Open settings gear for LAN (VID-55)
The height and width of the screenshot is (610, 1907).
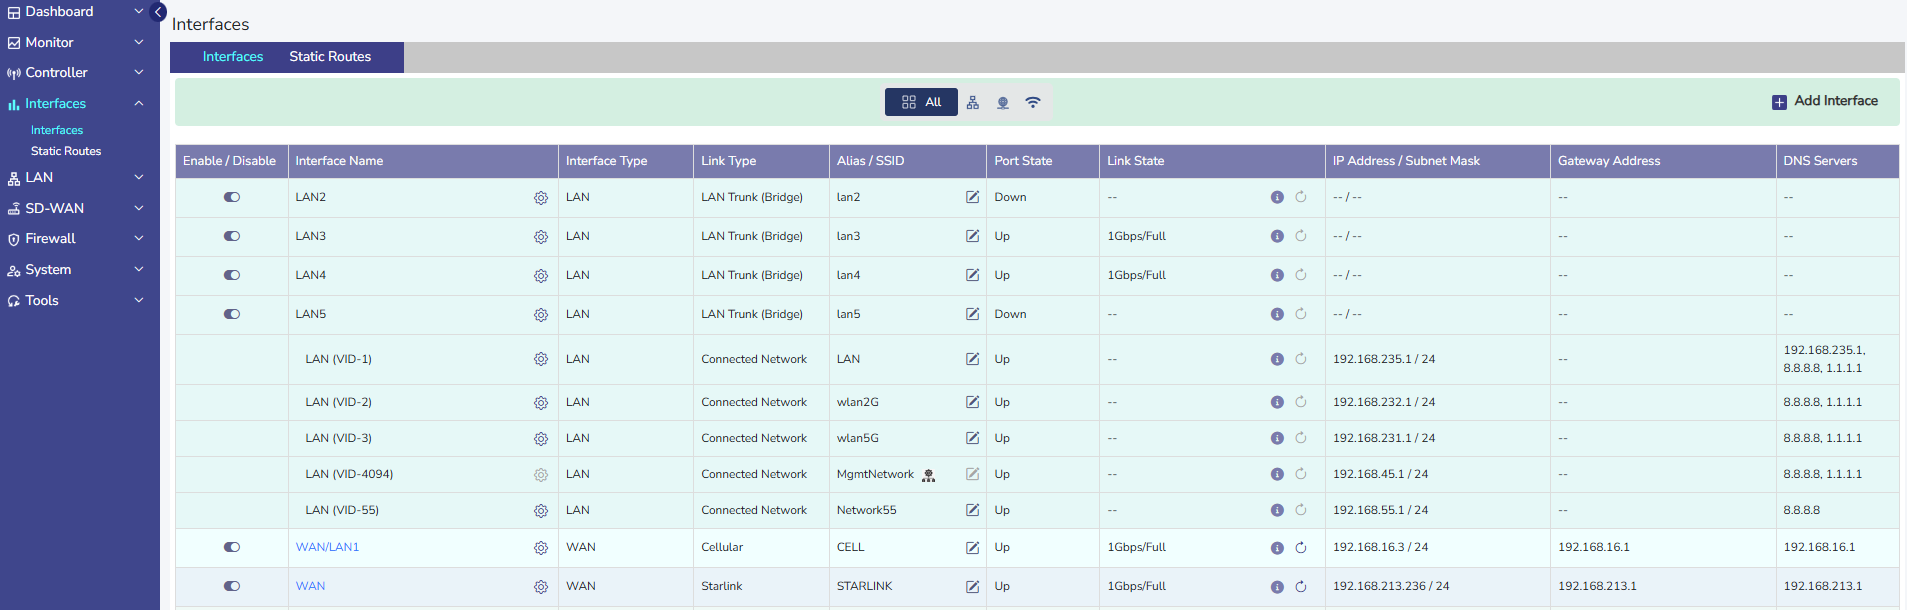[x=541, y=511]
